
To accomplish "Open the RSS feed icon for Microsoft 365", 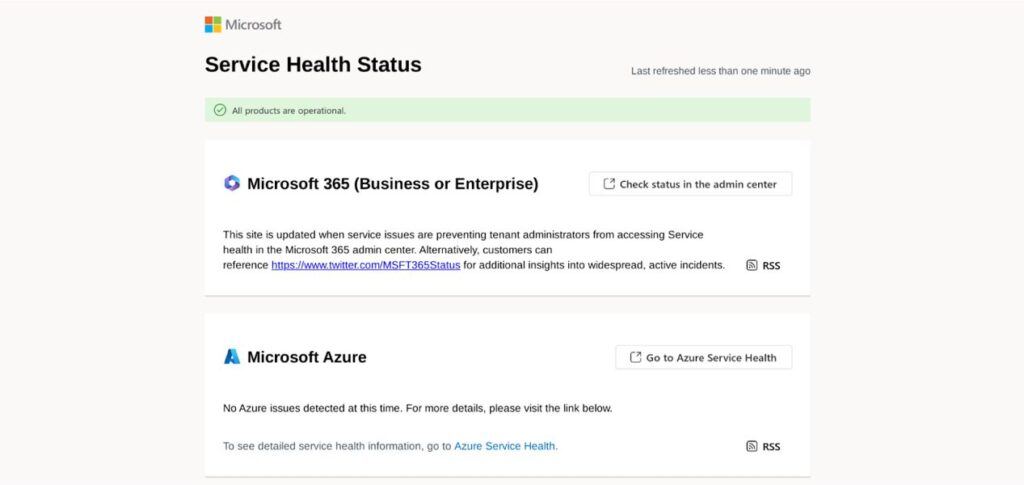I will pyautogui.click(x=752, y=265).
